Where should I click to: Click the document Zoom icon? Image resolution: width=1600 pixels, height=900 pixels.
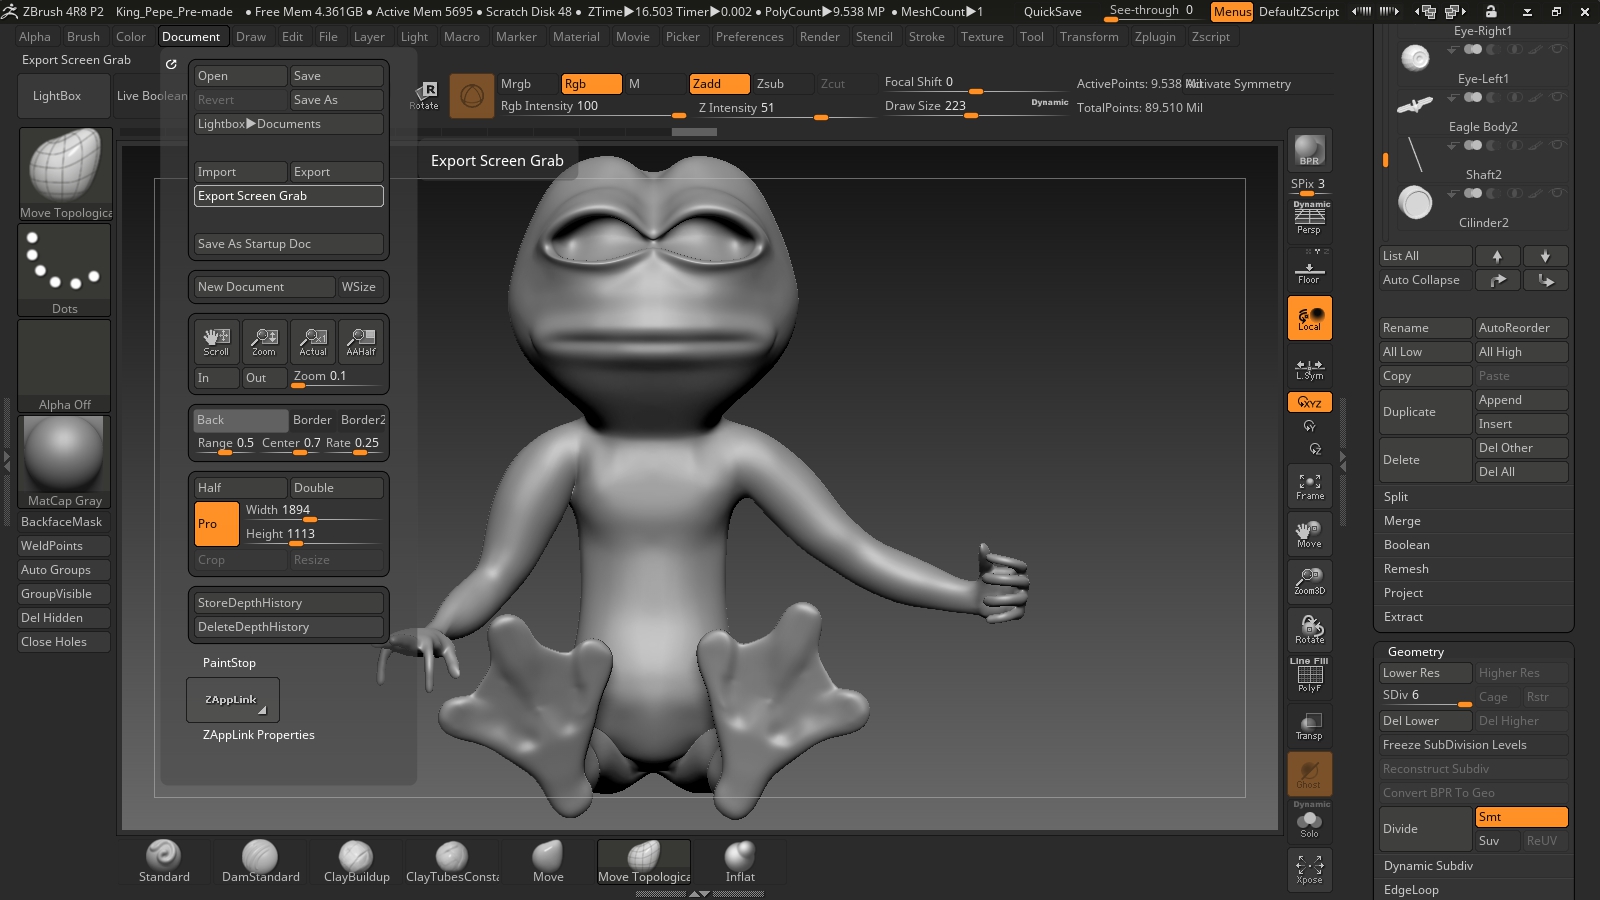264,342
